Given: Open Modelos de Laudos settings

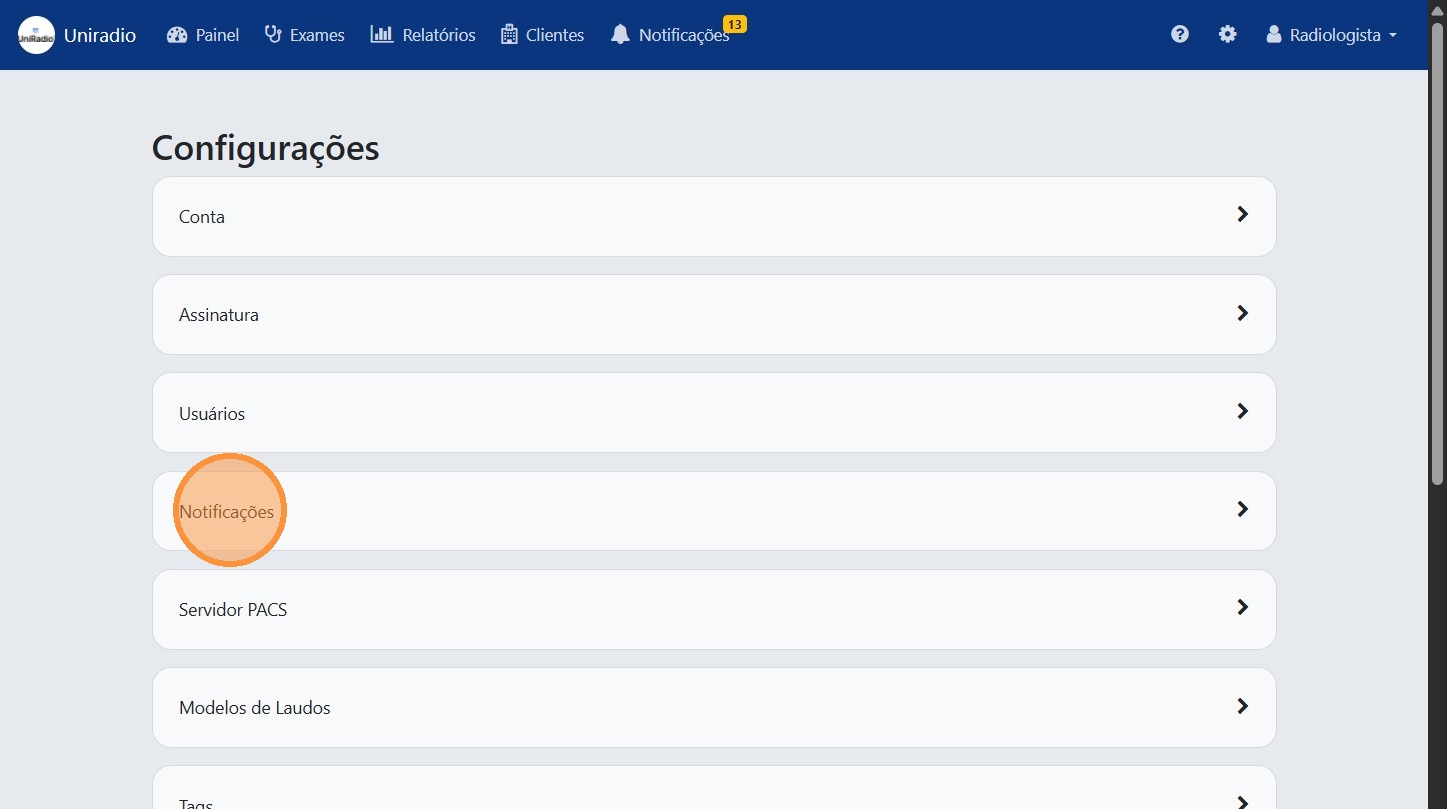Looking at the screenshot, I should (x=254, y=707).
